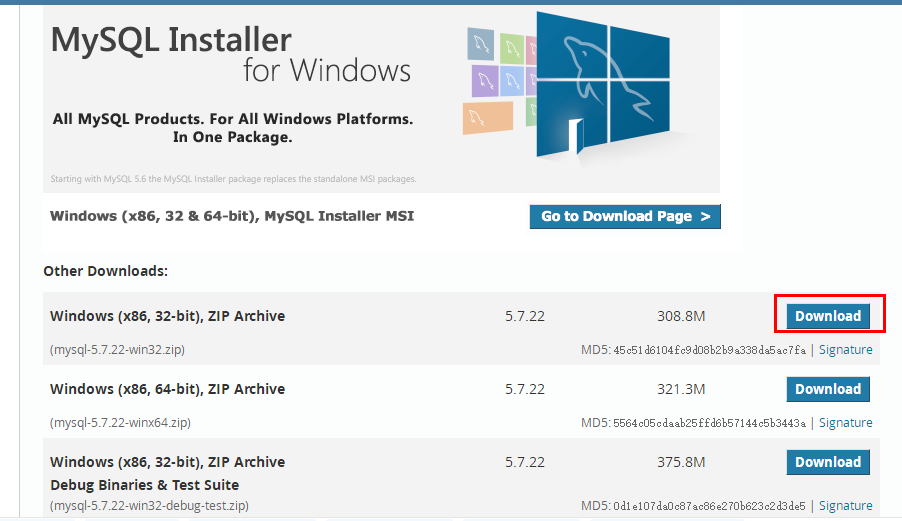
Task: Click the open white door in the Windows logo
Action: click(x=574, y=135)
